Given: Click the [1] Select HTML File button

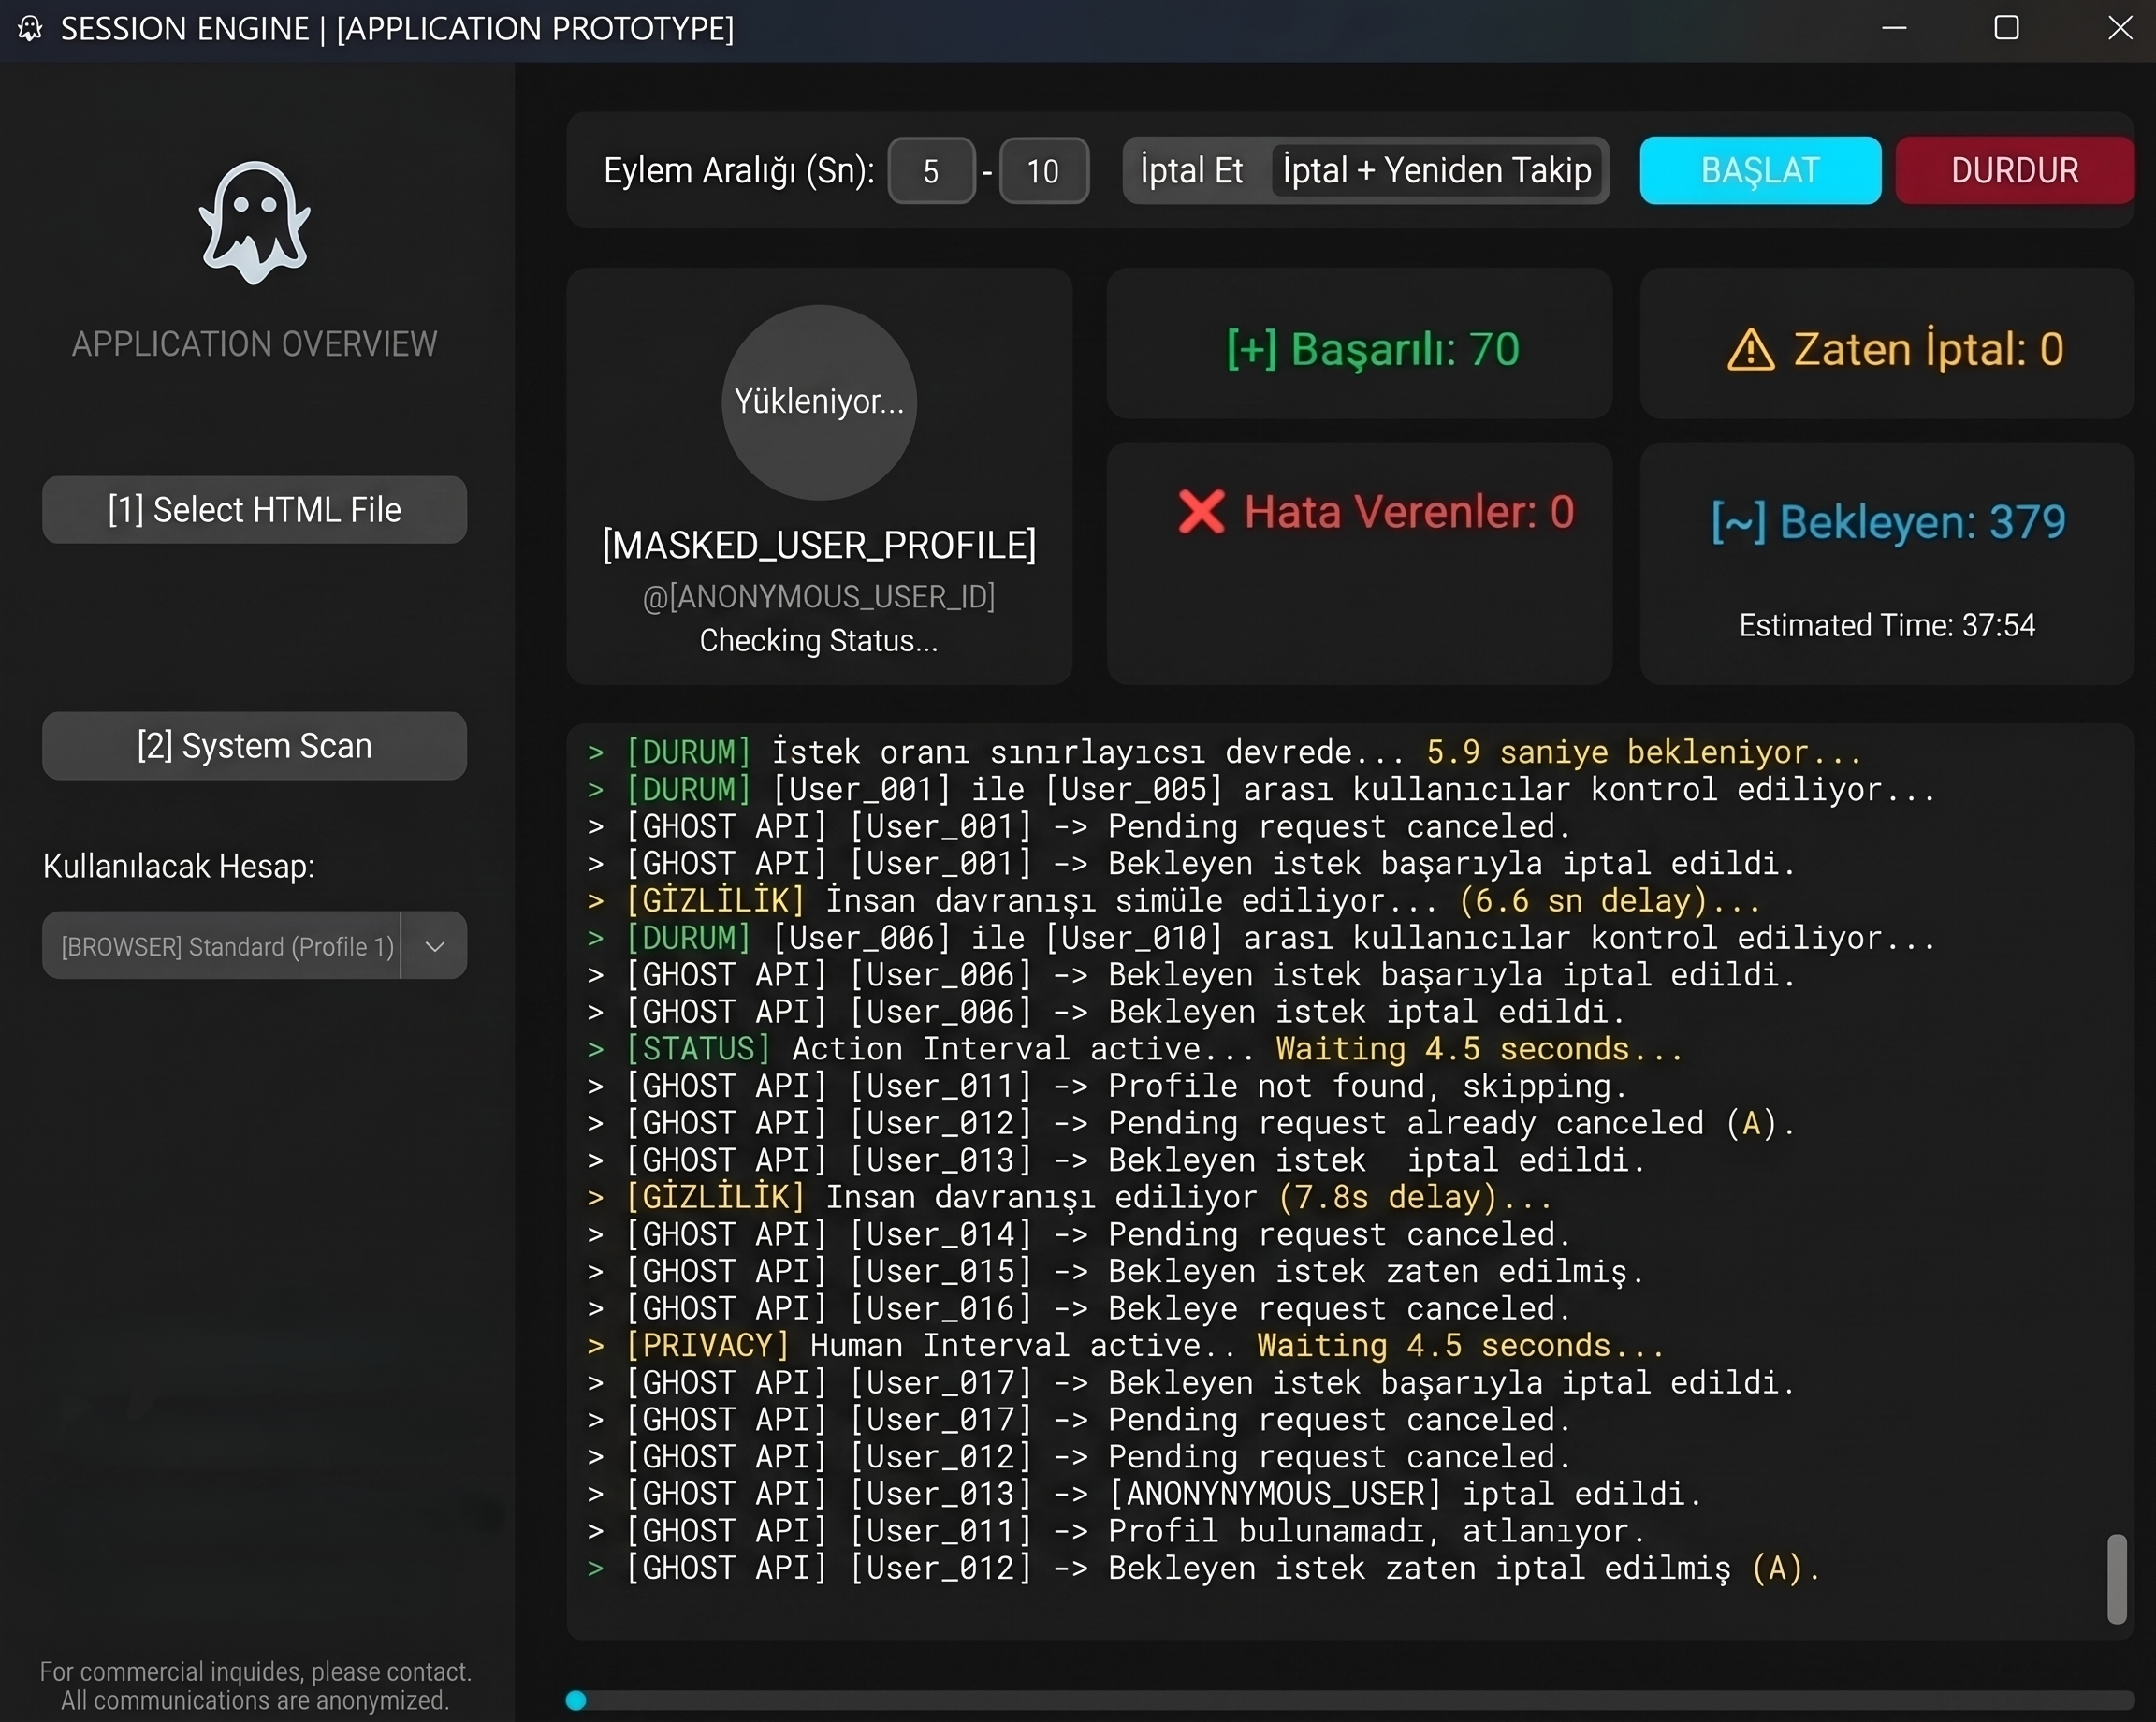Looking at the screenshot, I should 254,510.
